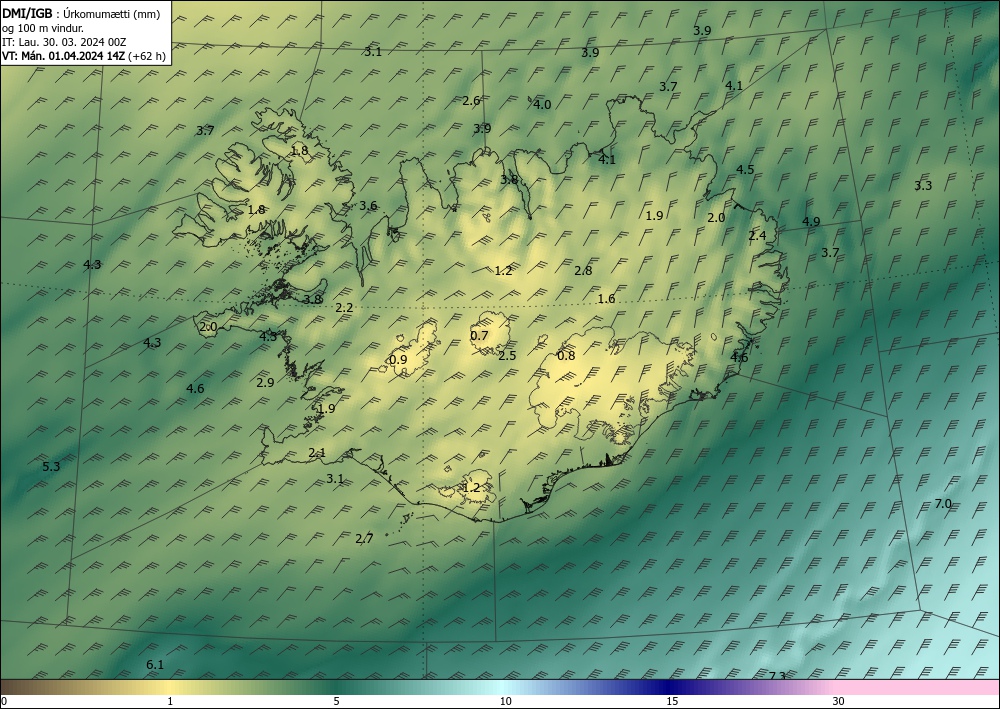The image size is (1000, 709).
Task: Click the 2.7 value on the map
Action: point(364,539)
